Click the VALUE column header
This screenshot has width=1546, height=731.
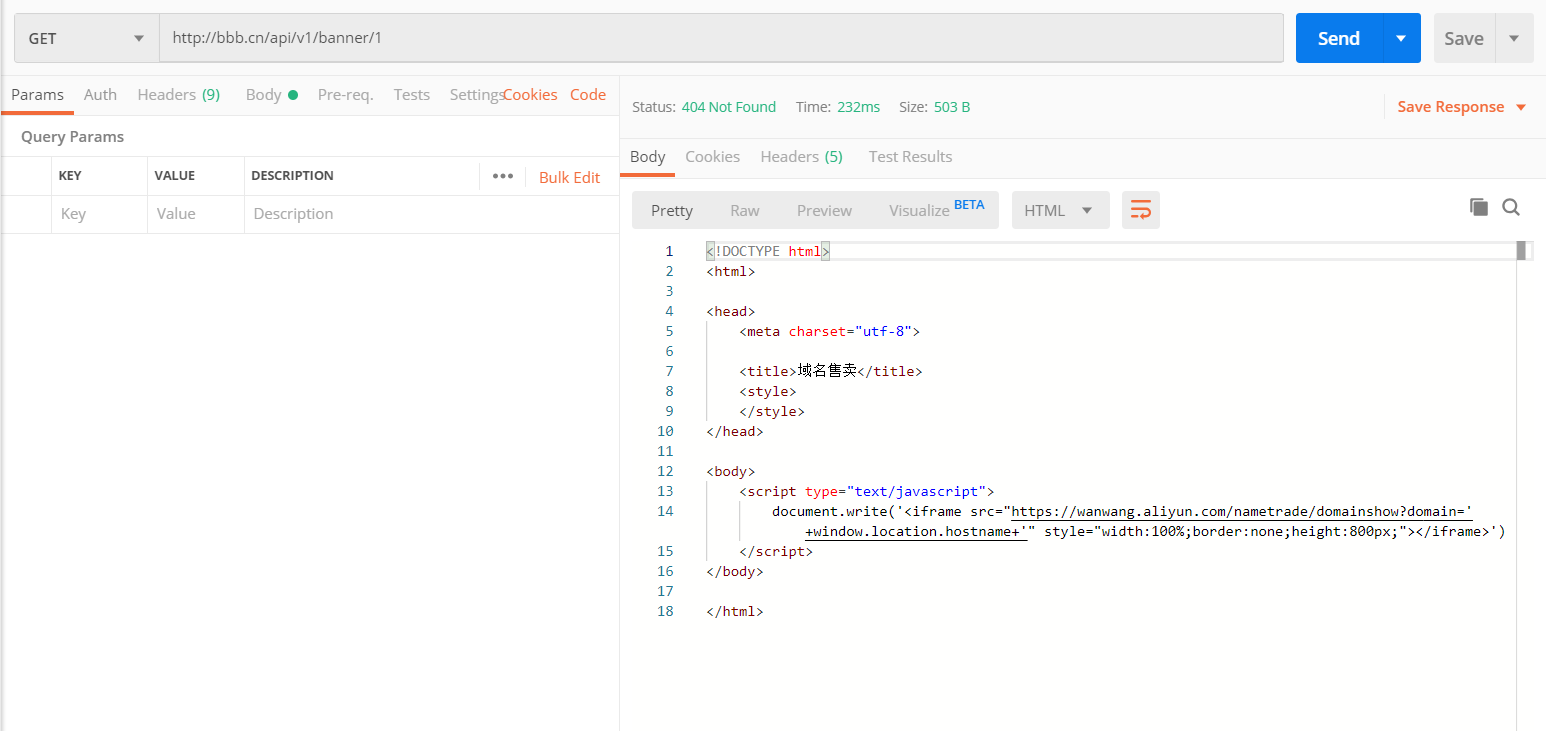[x=174, y=176]
